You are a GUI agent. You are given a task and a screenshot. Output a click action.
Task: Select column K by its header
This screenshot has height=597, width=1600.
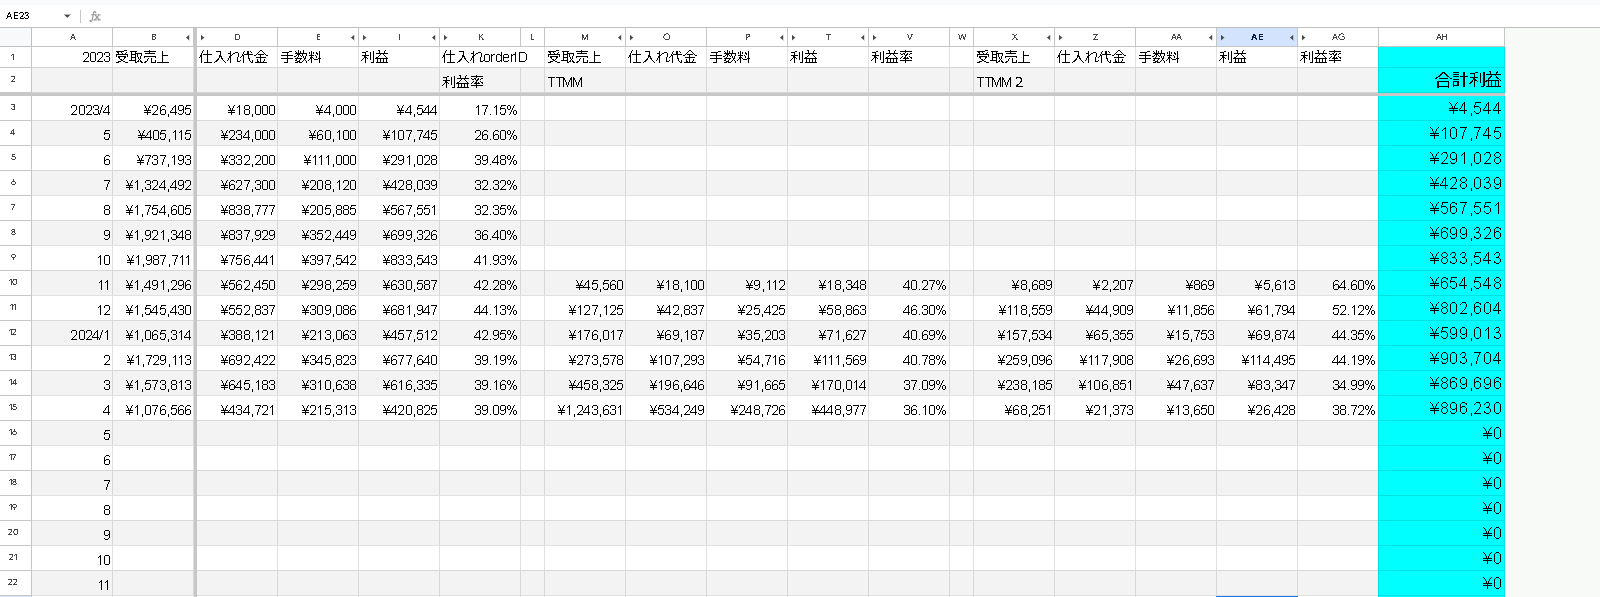pos(482,37)
